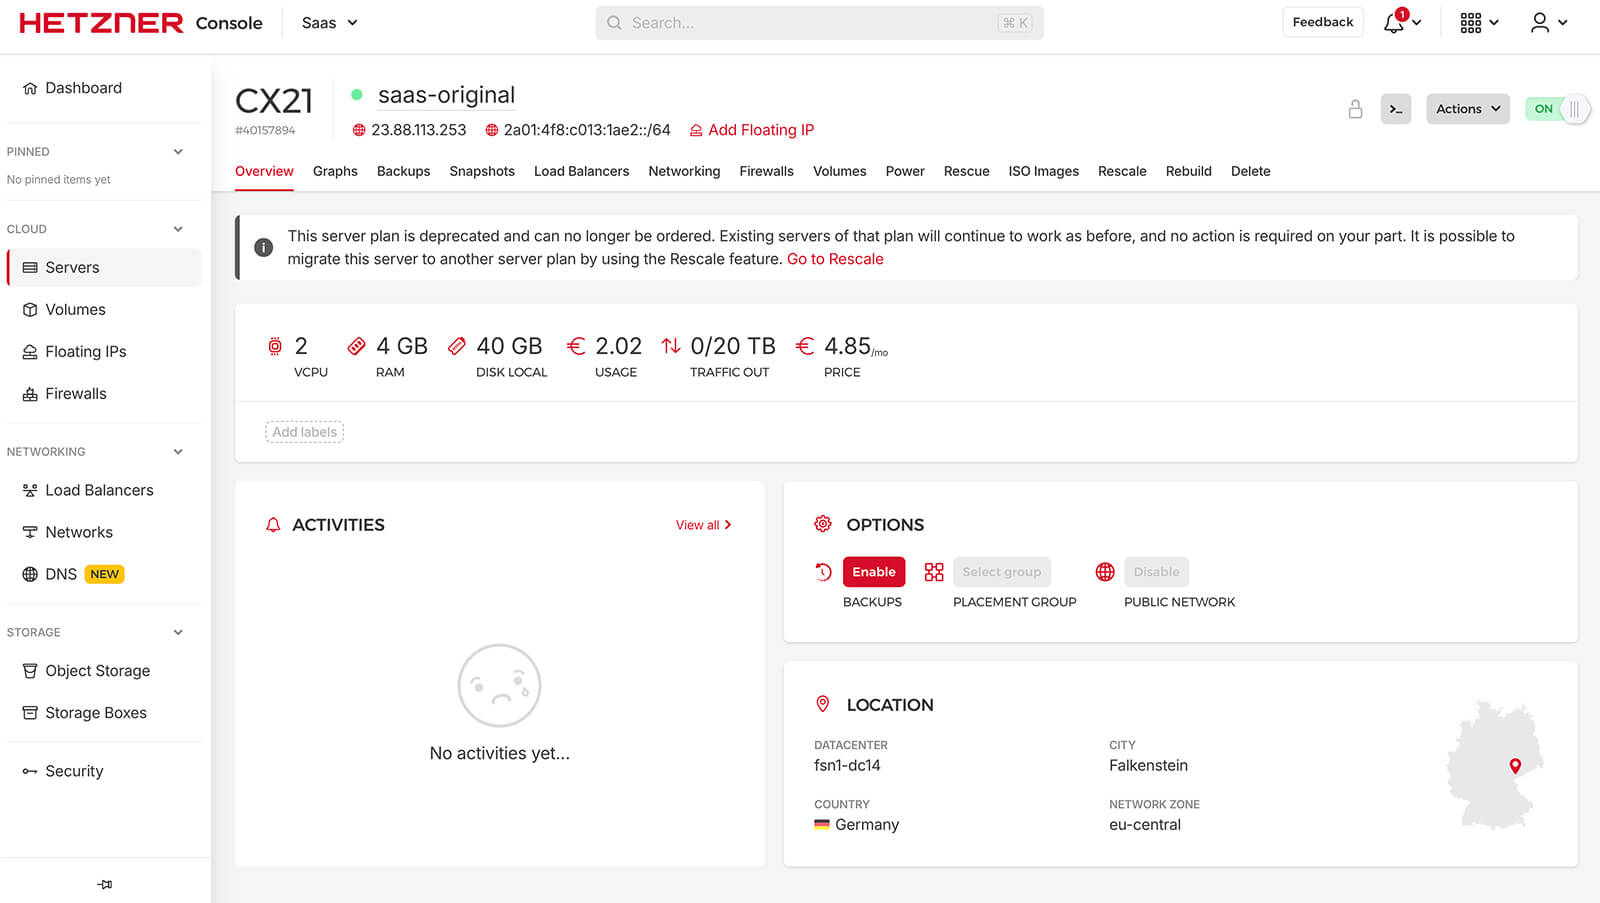Viewport: 1600px width, 903px height.
Task: Select the DNS item marked NEW
Action: coord(62,573)
